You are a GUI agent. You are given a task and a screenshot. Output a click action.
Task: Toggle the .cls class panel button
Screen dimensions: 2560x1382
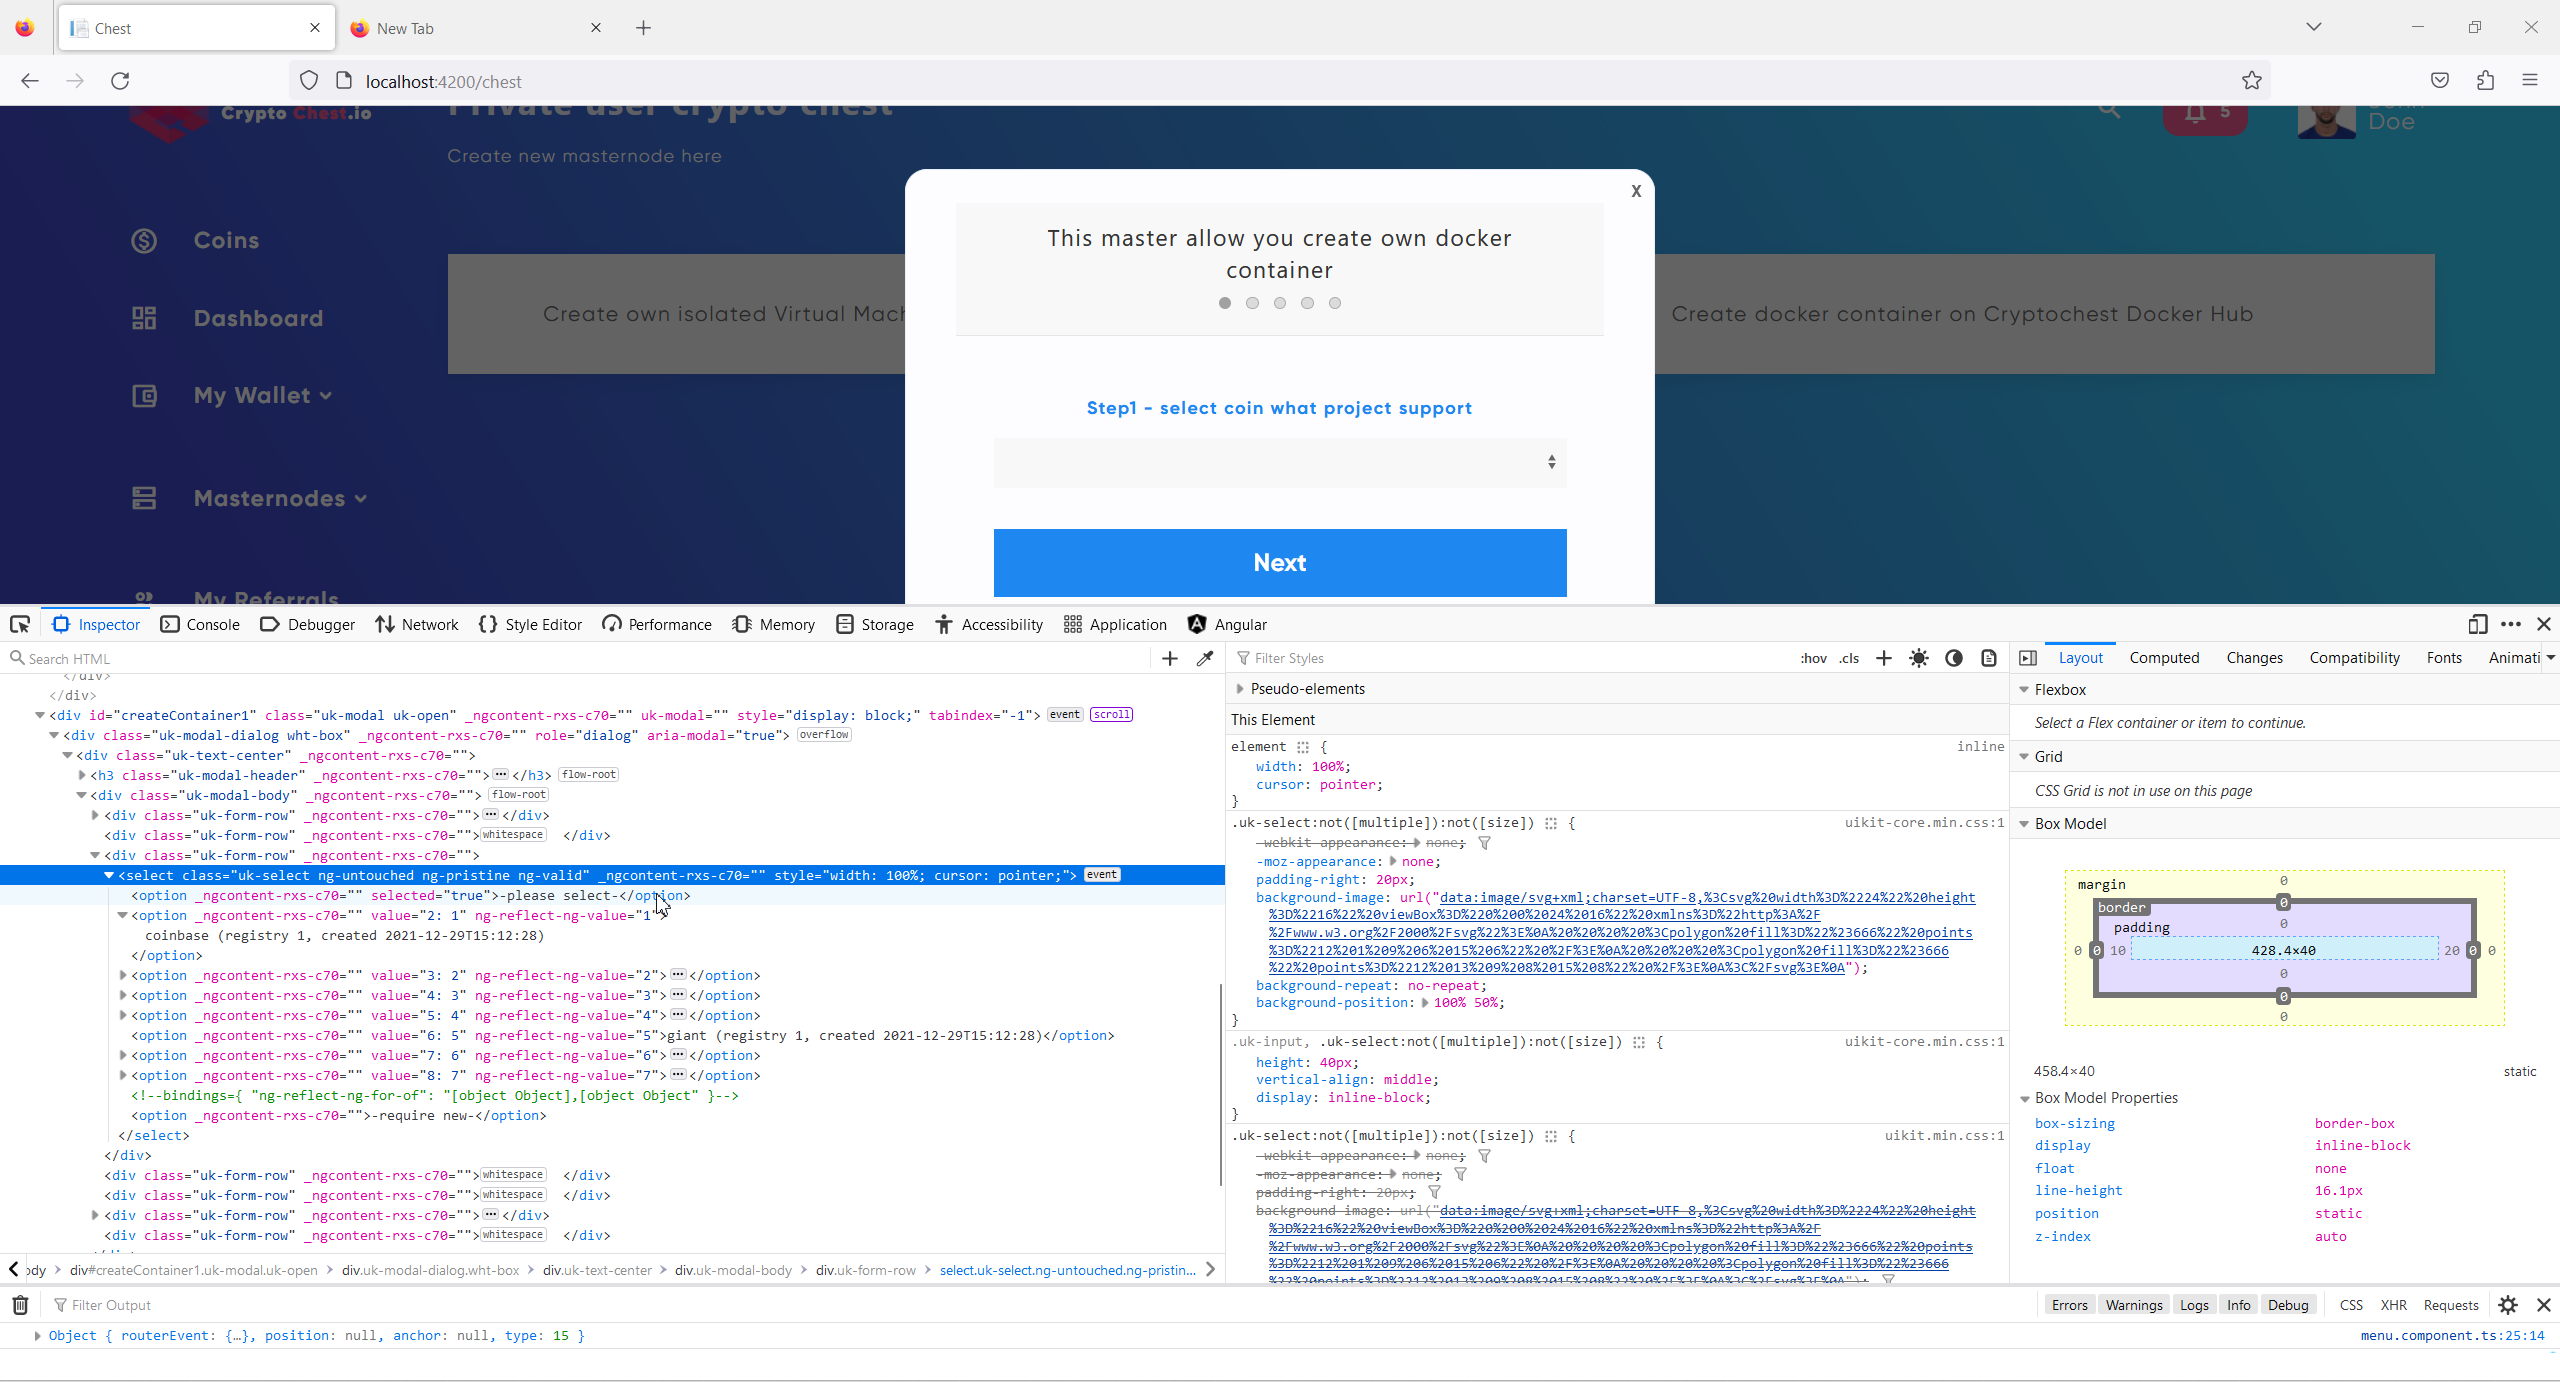(x=1849, y=658)
